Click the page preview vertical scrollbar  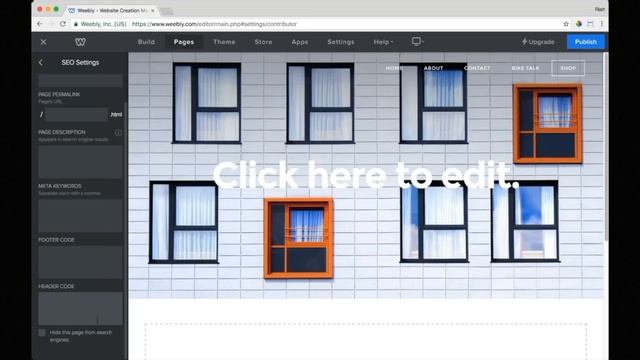[606, 147]
